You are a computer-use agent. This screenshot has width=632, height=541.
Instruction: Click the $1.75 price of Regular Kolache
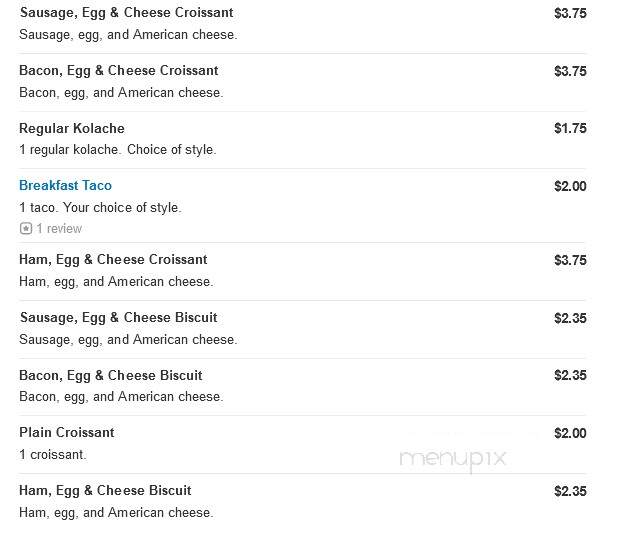point(570,128)
